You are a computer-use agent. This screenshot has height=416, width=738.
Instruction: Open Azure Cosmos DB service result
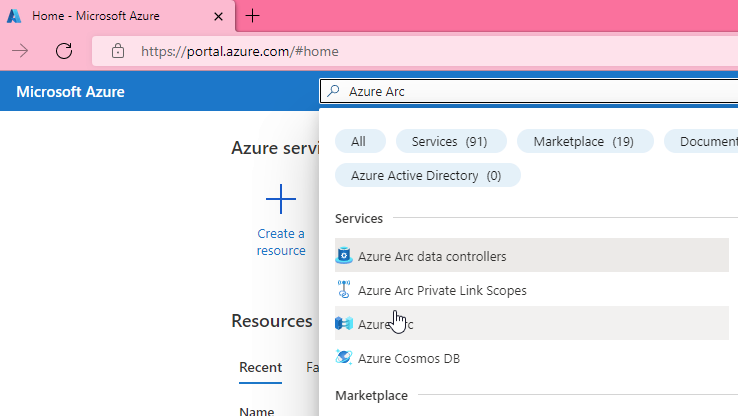[x=532, y=358]
